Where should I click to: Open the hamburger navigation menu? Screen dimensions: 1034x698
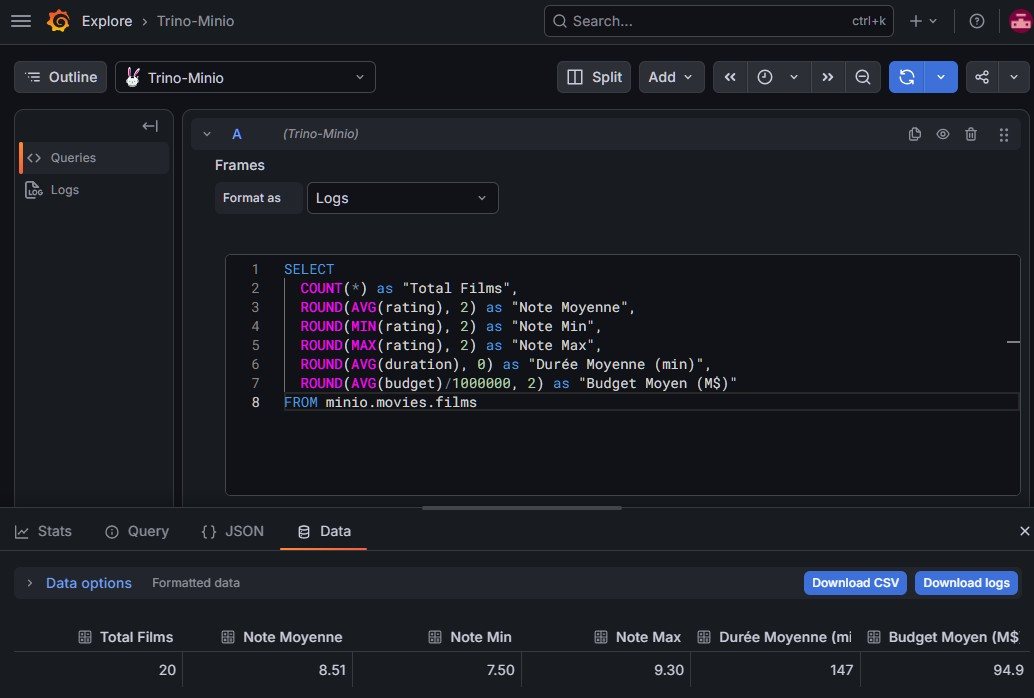[x=21, y=21]
